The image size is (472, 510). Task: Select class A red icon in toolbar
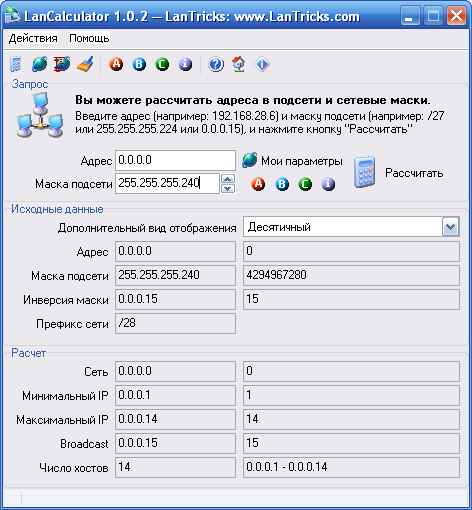pos(116,64)
